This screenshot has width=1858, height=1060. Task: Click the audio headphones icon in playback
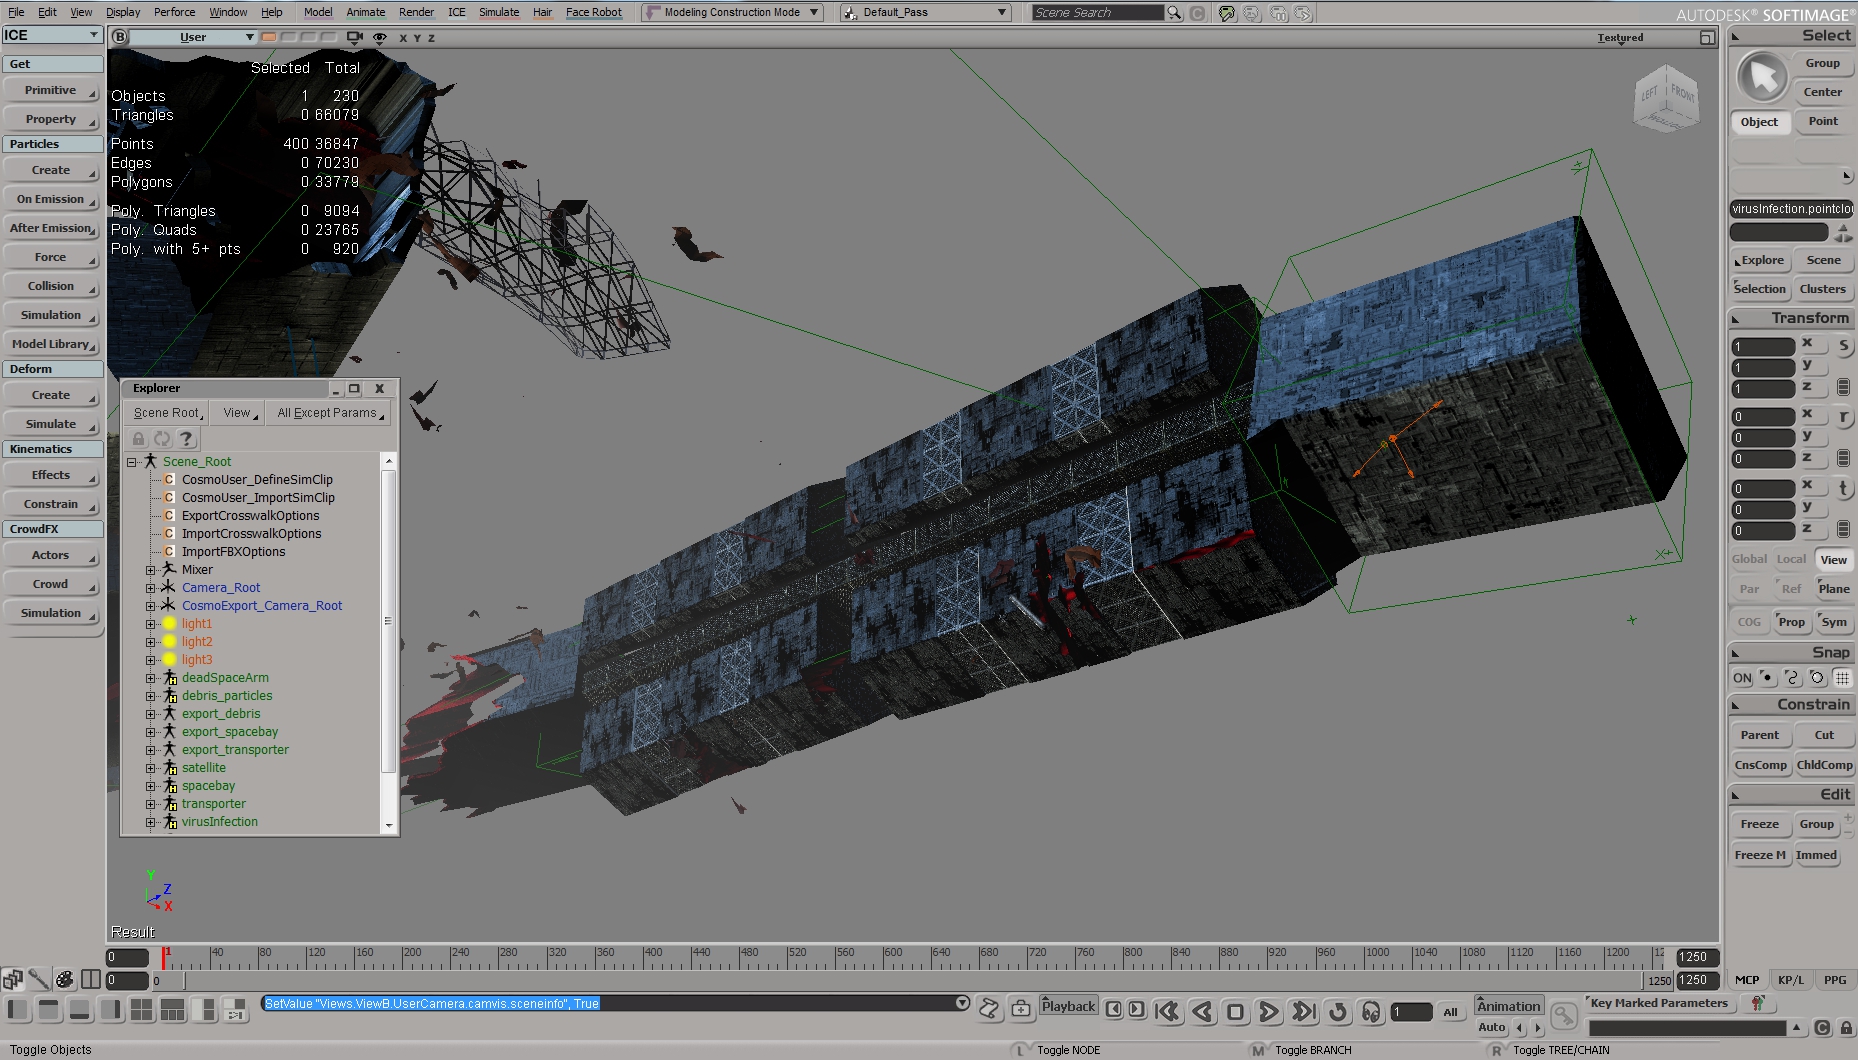pos(1371,1012)
